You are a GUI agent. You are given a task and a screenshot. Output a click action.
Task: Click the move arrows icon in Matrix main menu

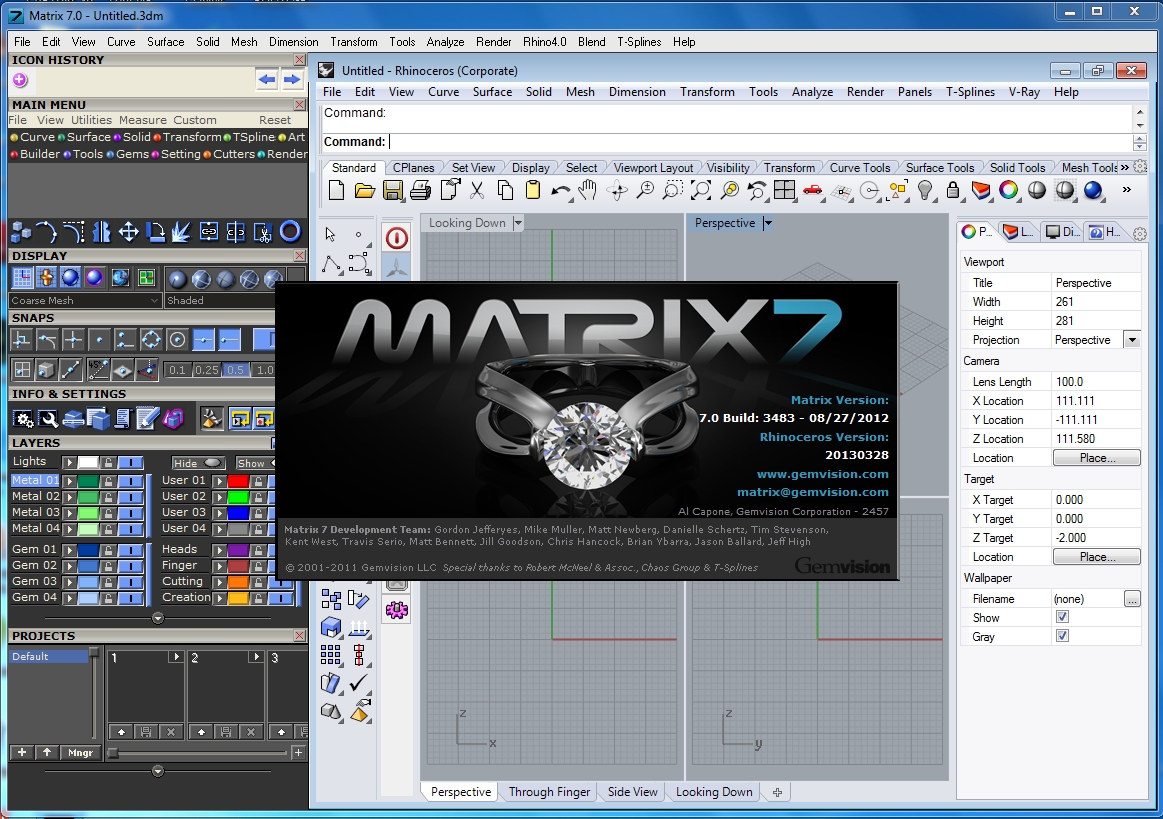click(128, 232)
